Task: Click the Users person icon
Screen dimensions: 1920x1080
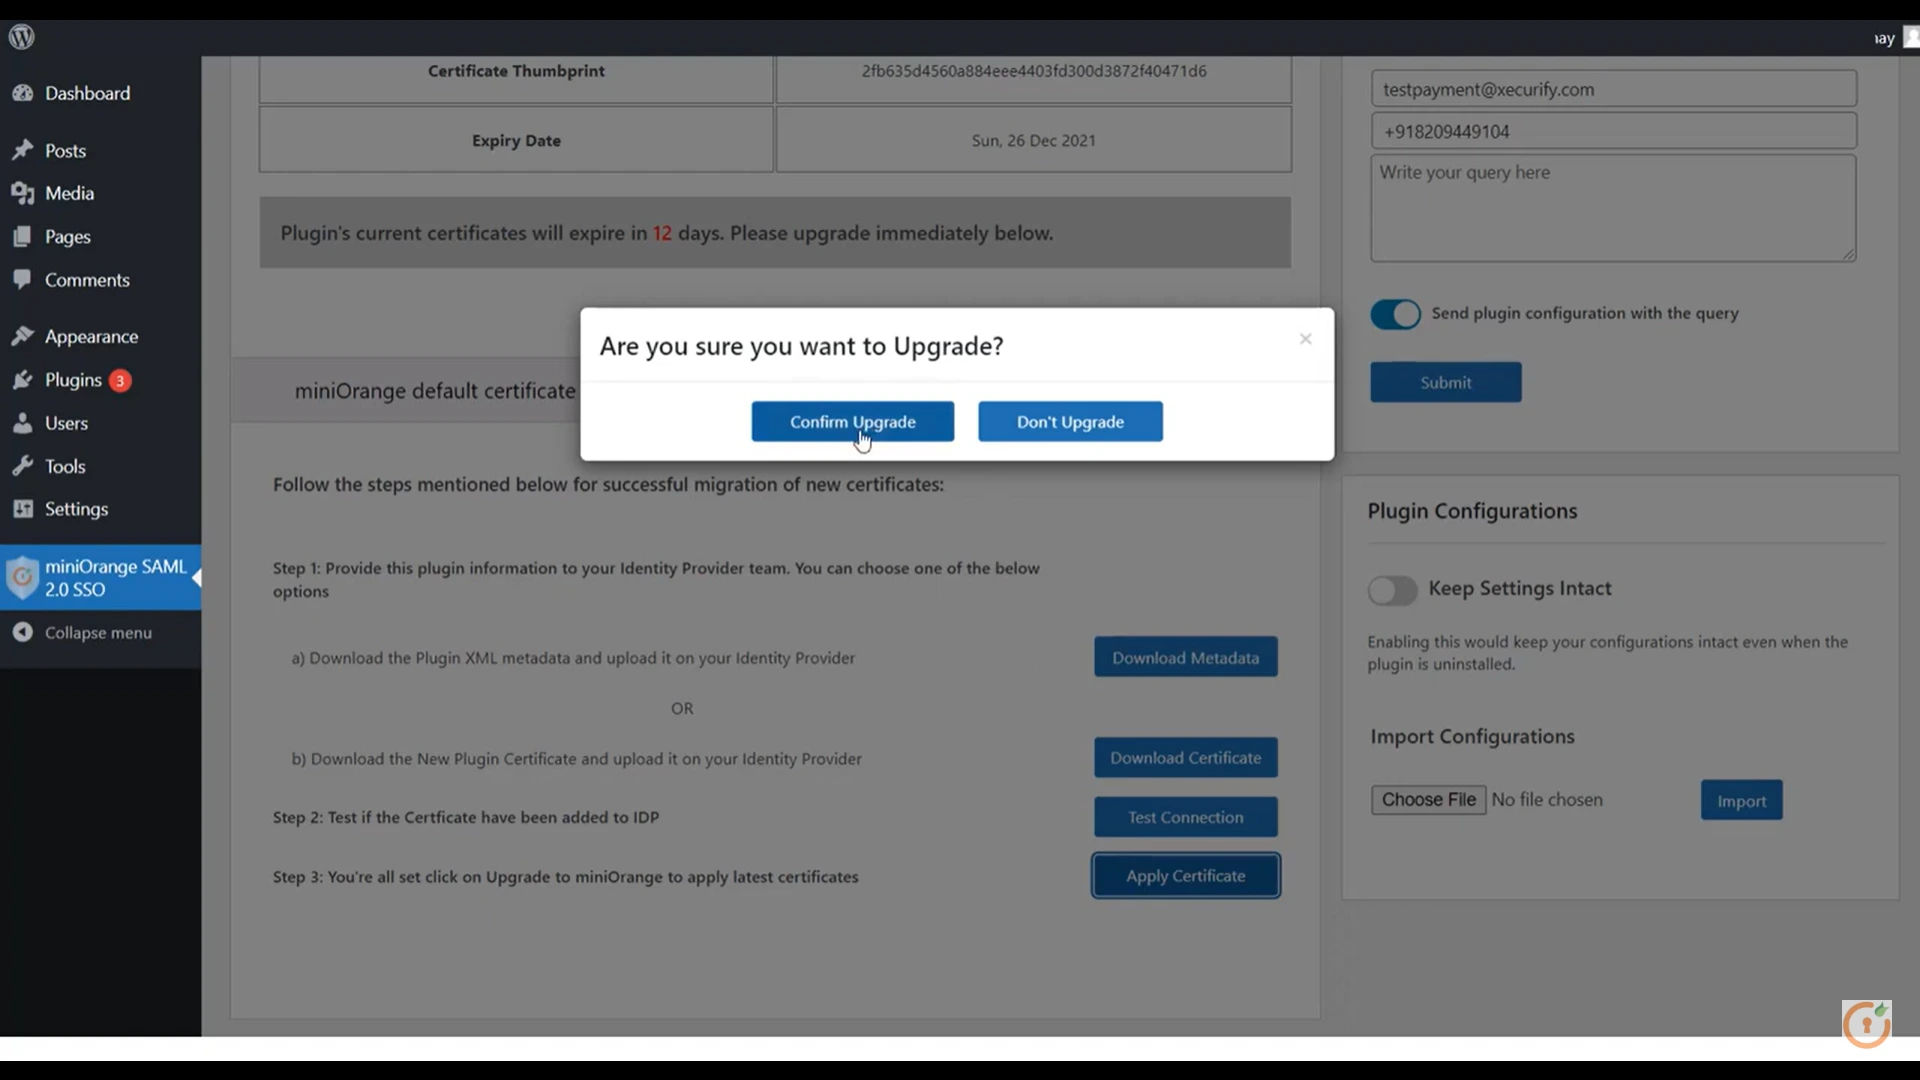Action: pos(22,423)
